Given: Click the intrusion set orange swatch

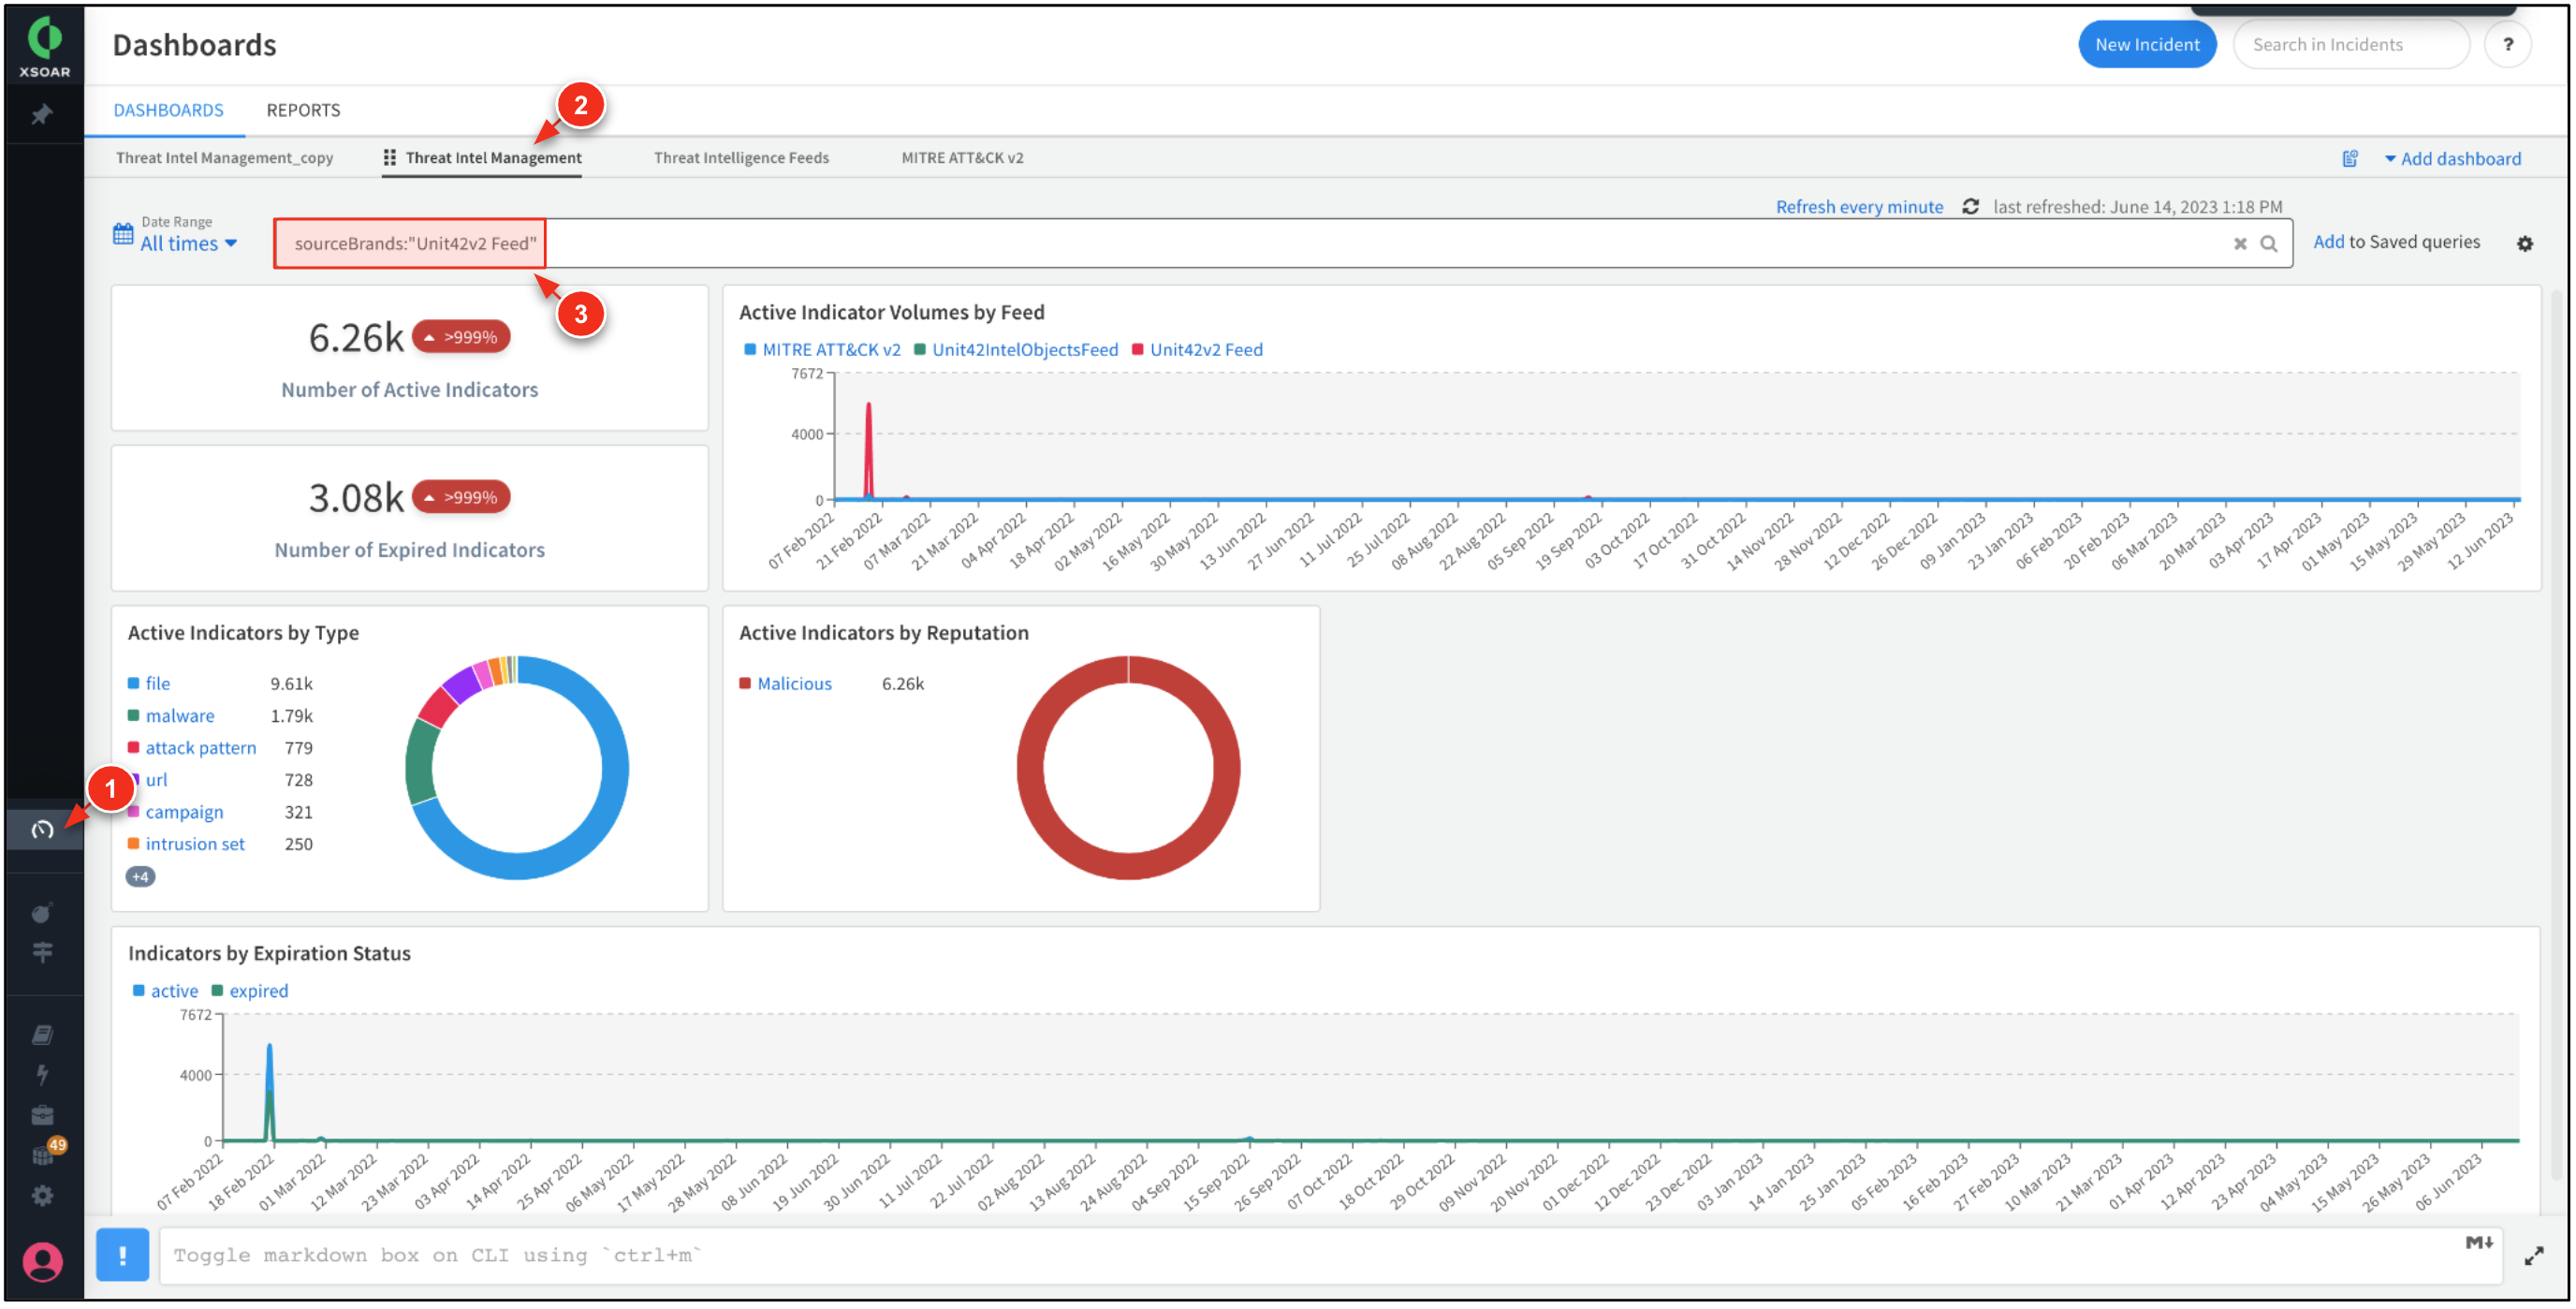Looking at the screenshot, I should (133, 844).
